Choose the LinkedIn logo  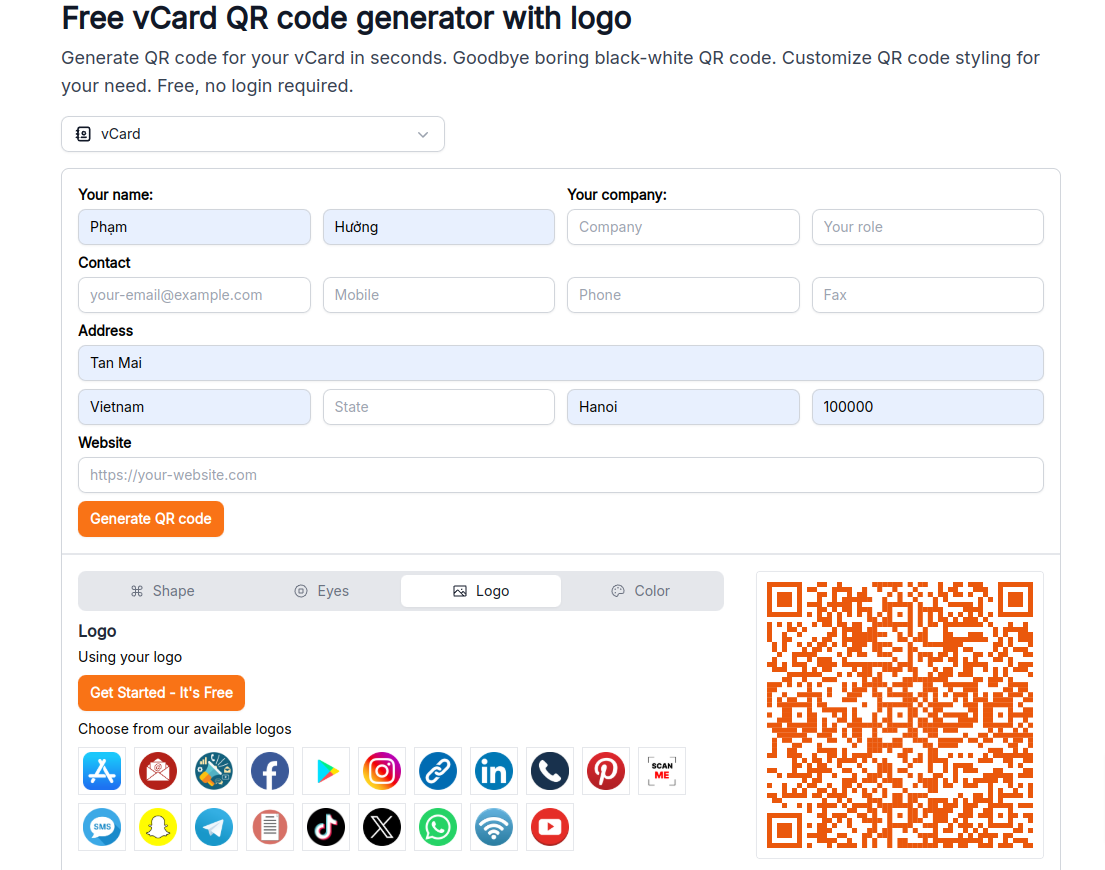tap(494, 771)
